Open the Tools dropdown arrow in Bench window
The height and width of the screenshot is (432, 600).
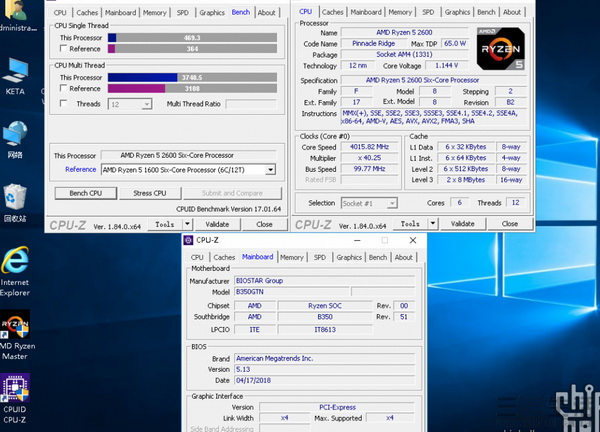pos(186,225)
